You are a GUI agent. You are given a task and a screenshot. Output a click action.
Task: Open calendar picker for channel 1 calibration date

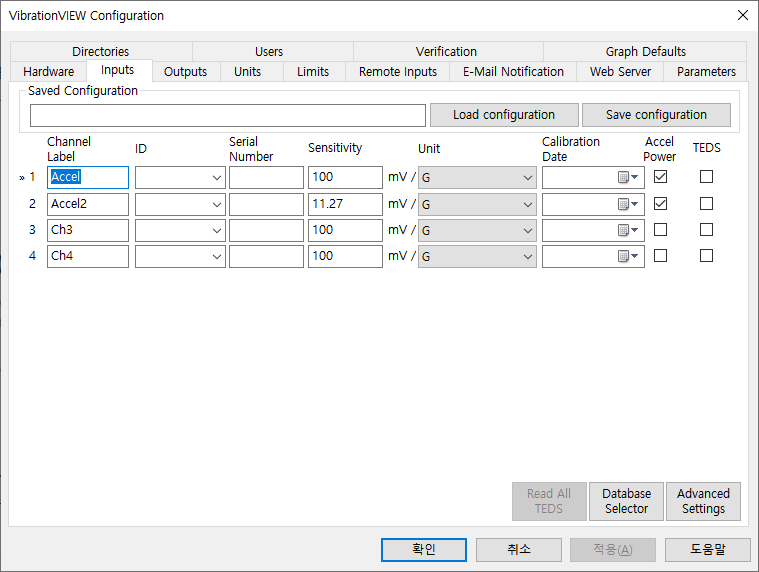628,177
